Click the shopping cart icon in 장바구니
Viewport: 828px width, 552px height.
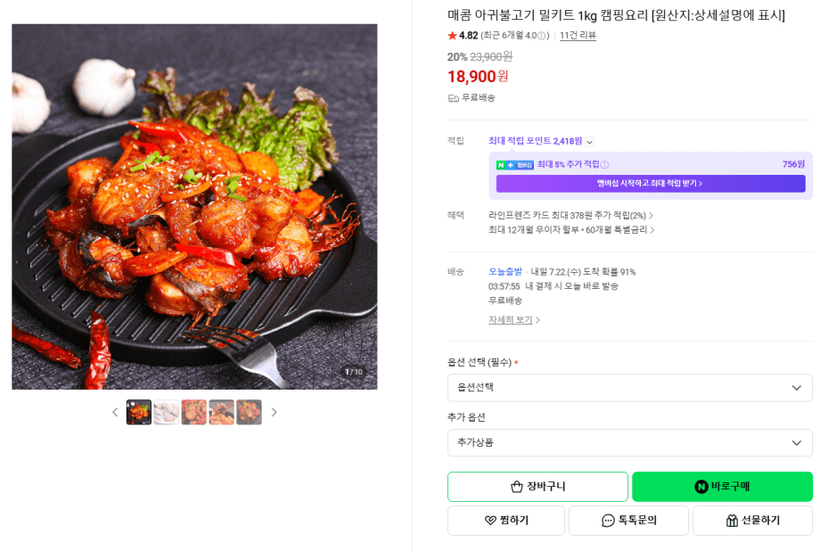tap(516, 486)
